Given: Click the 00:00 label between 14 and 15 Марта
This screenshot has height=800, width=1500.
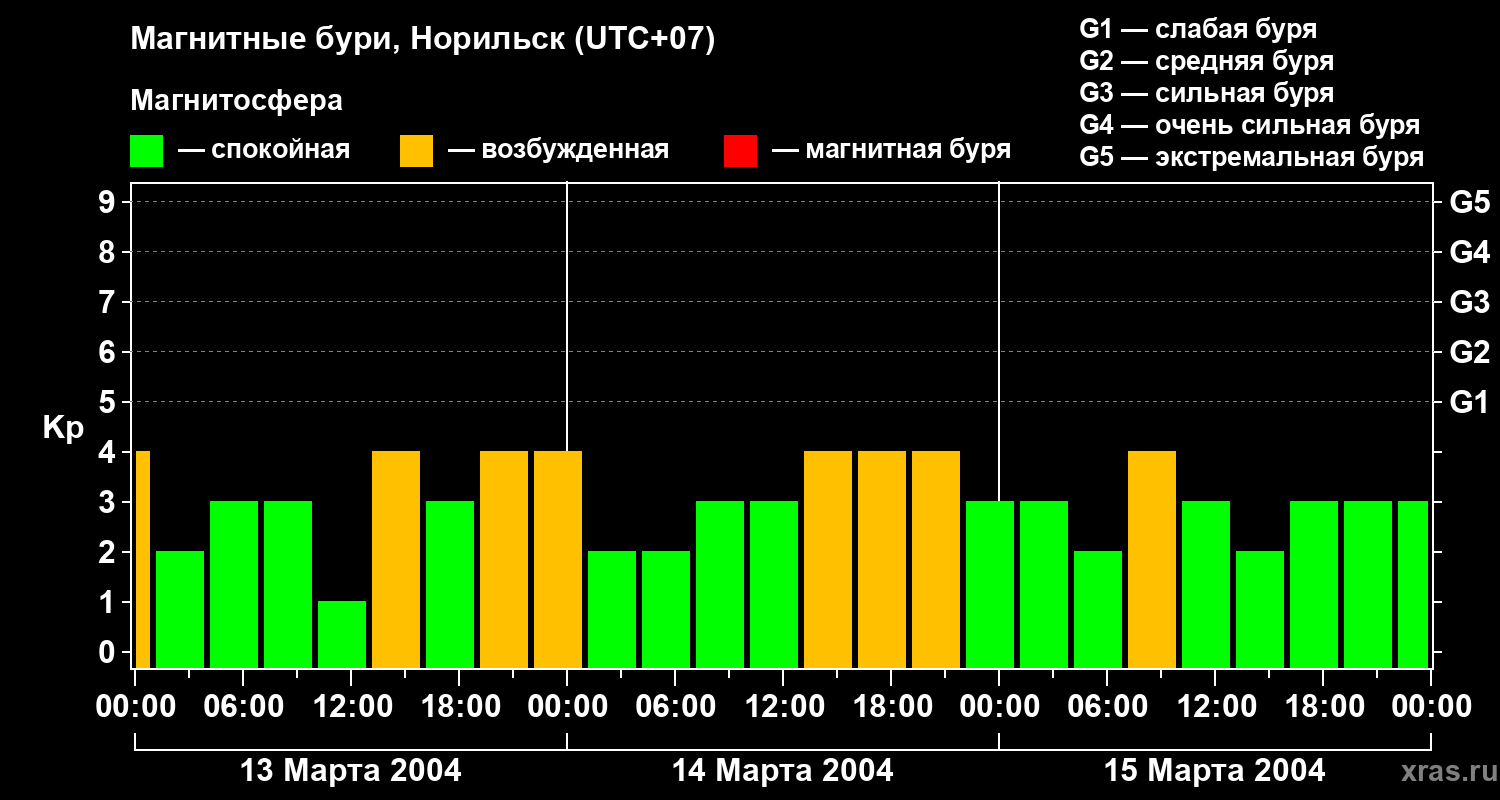Looking at the screenshot, I should coord(999,707).
